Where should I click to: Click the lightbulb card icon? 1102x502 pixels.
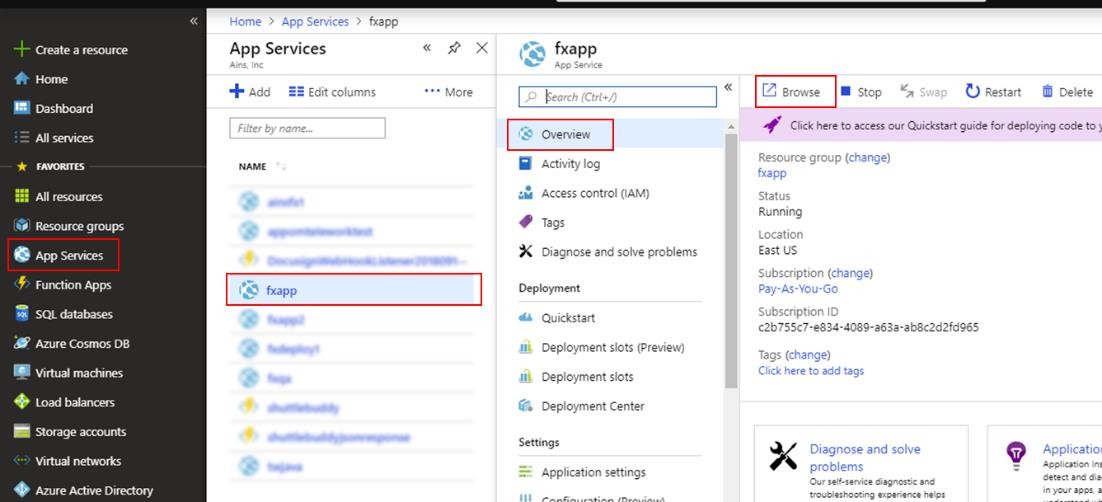pos(1016,456)
